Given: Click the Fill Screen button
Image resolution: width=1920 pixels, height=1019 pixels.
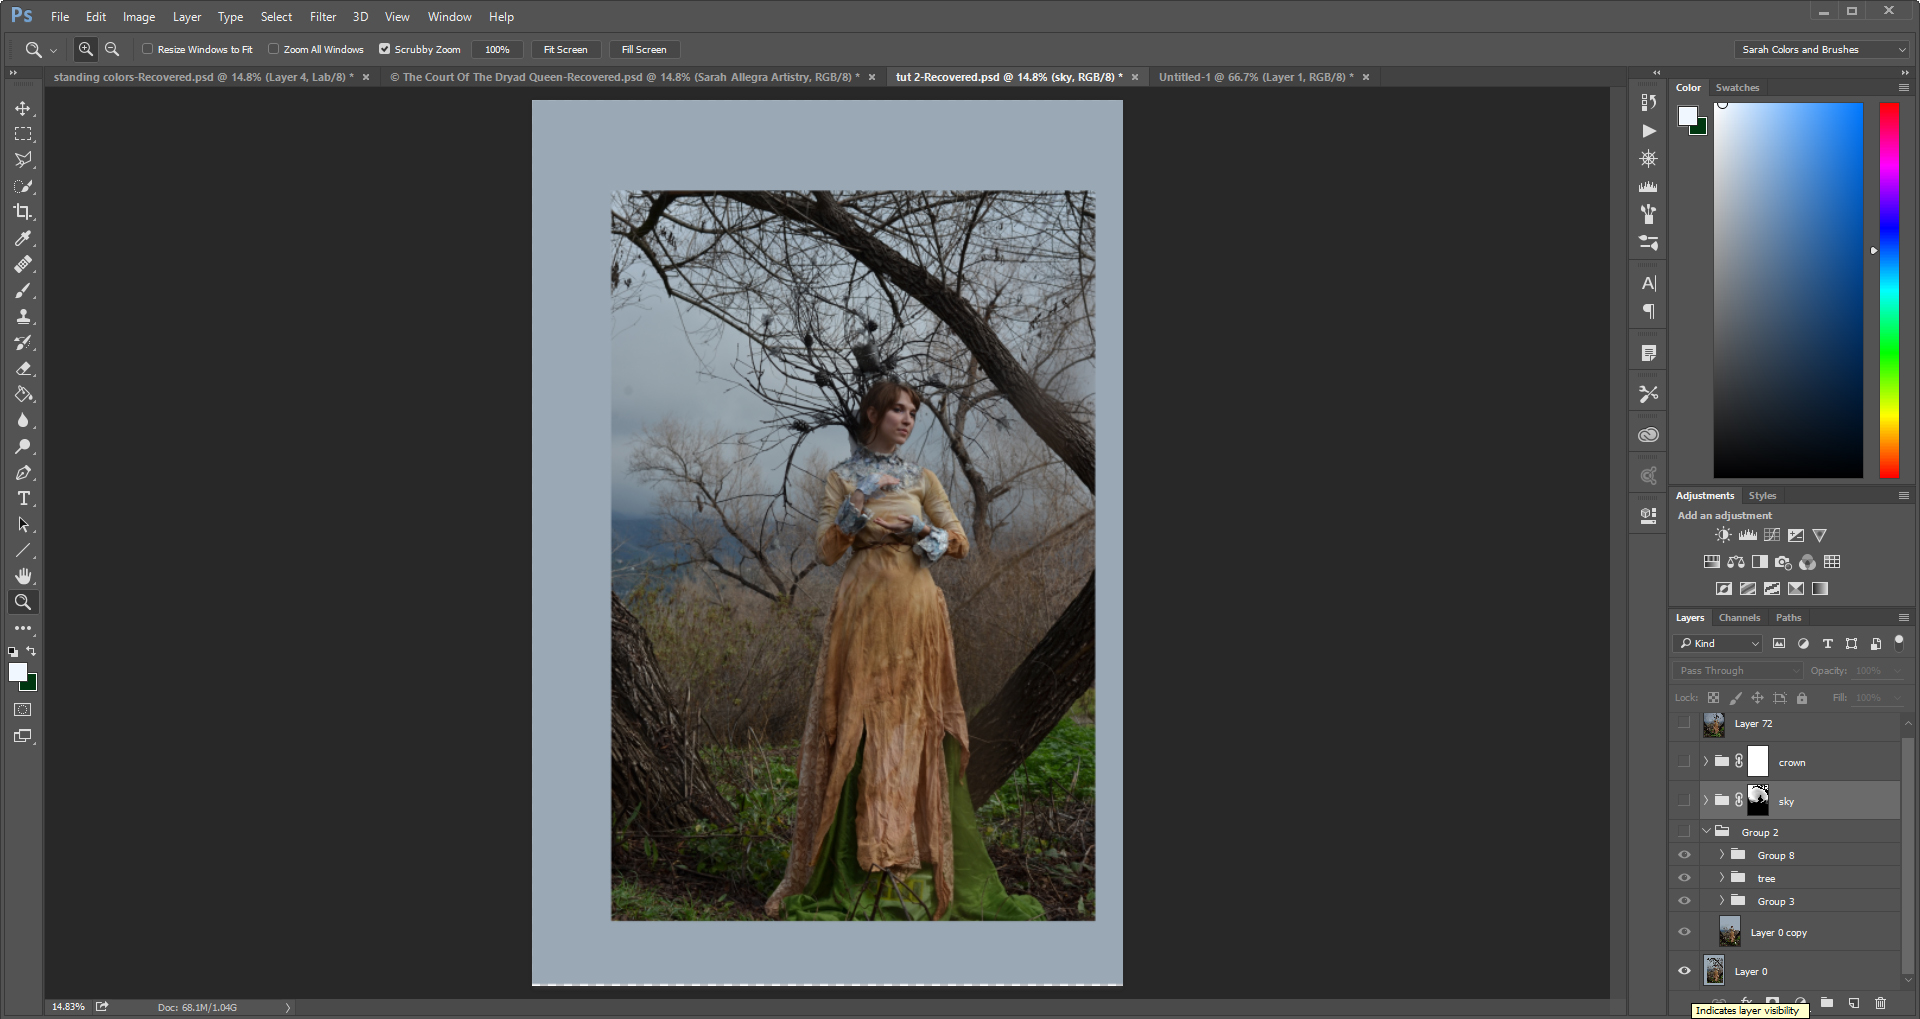Looking at the screenshot, I should (x=644, y=49).
